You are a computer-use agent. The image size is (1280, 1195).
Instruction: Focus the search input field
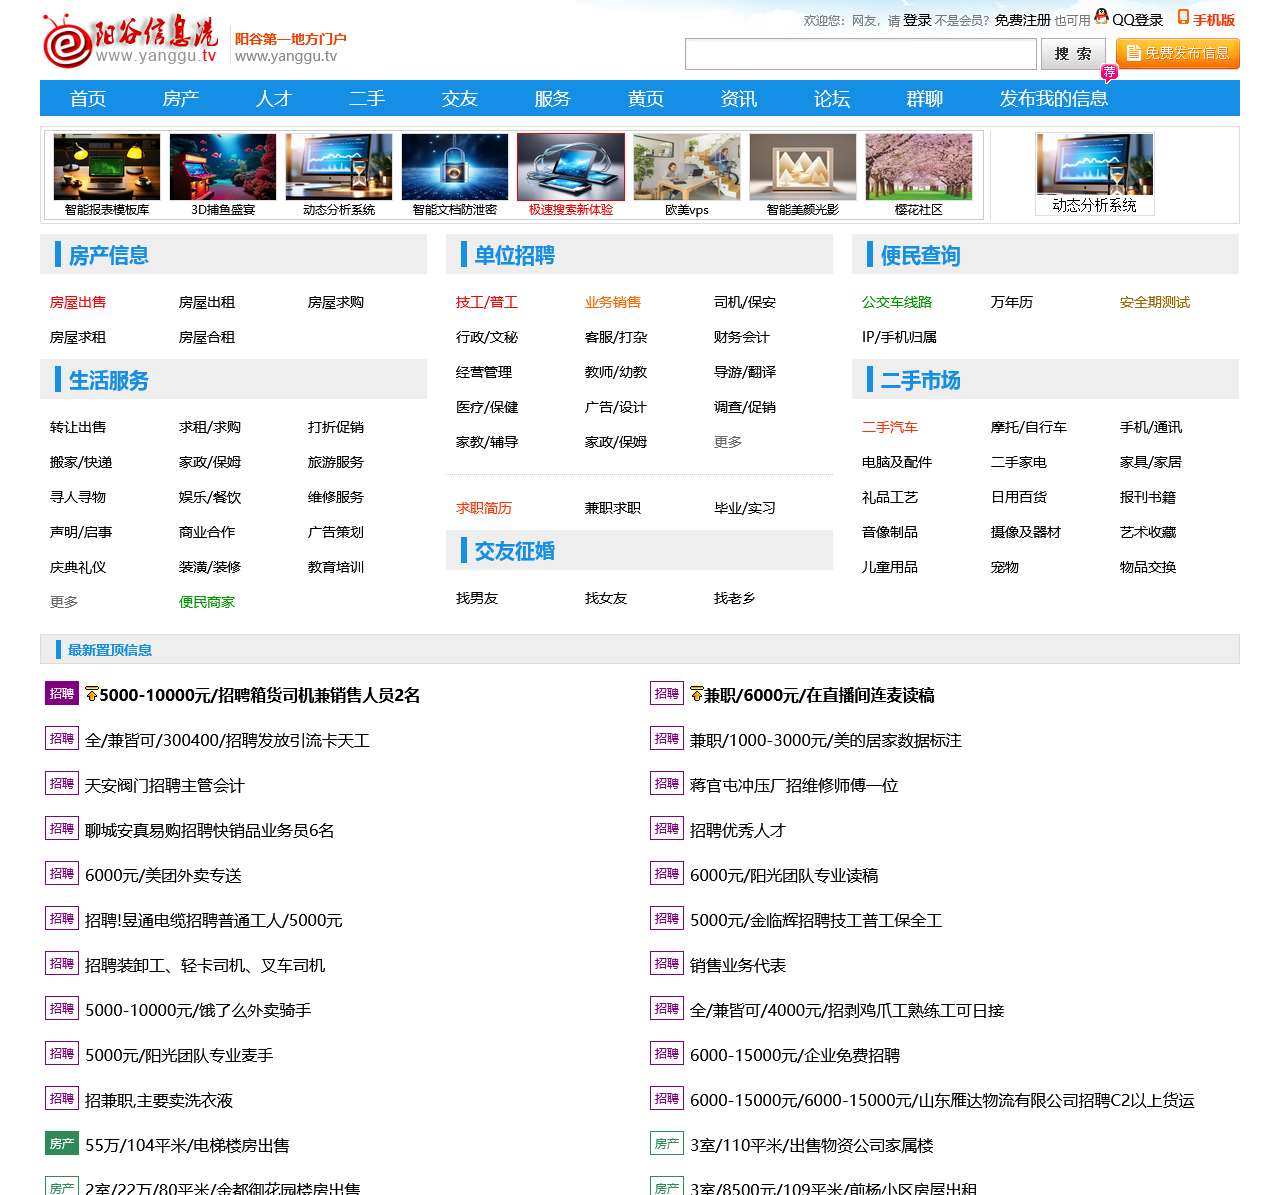pos(860,54)
